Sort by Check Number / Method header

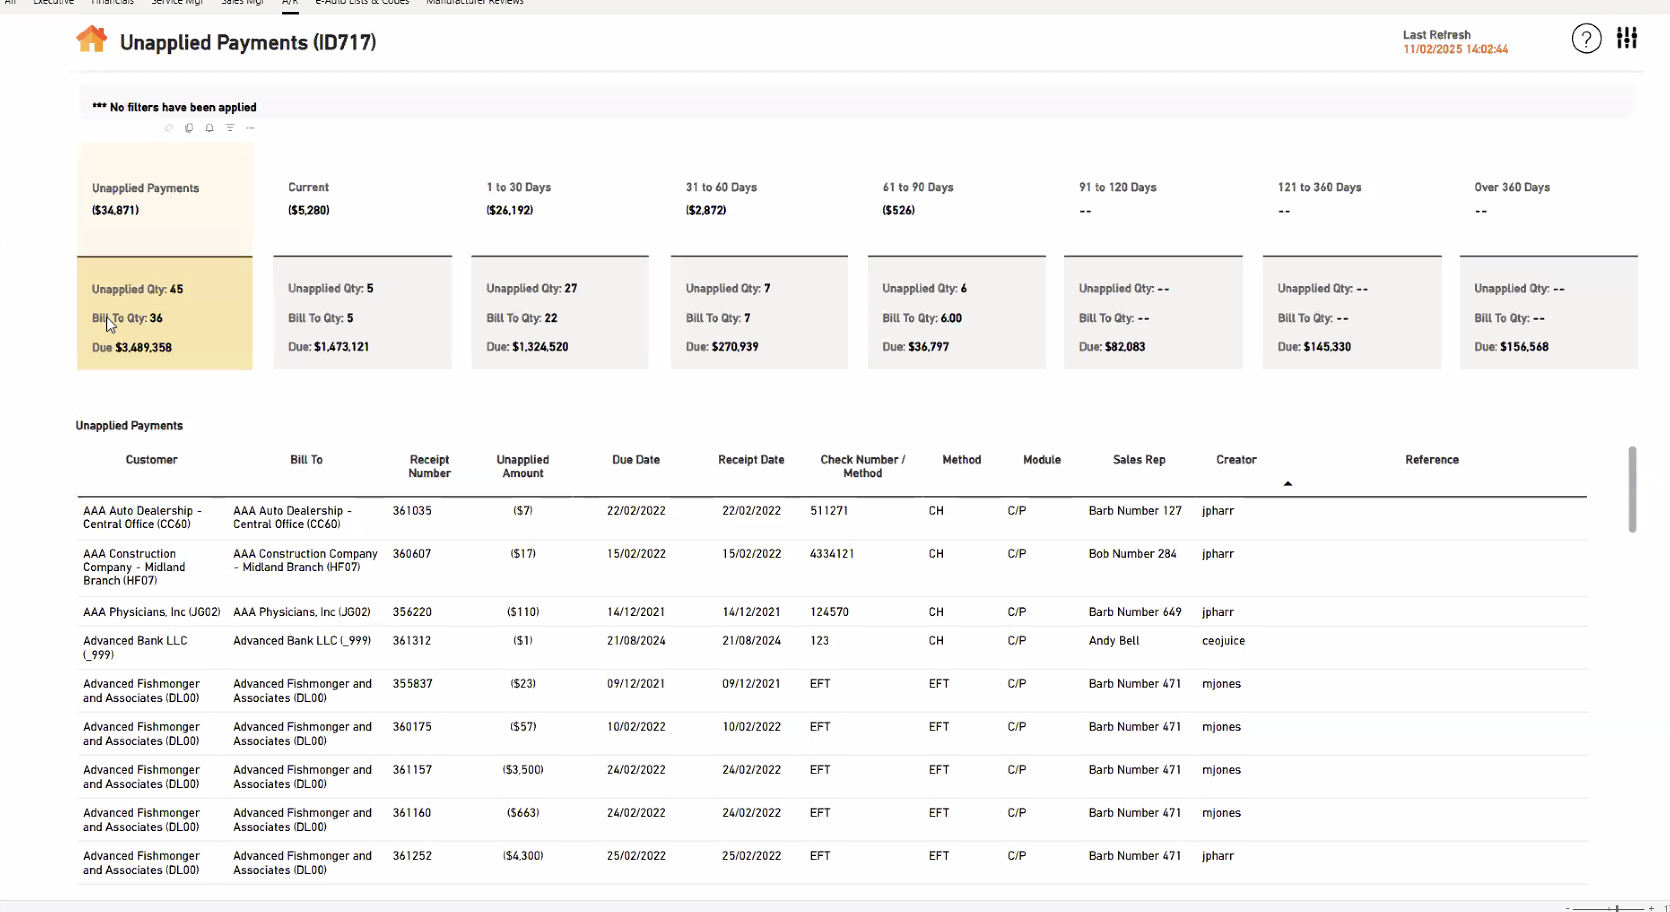click(x=863, y=467)
